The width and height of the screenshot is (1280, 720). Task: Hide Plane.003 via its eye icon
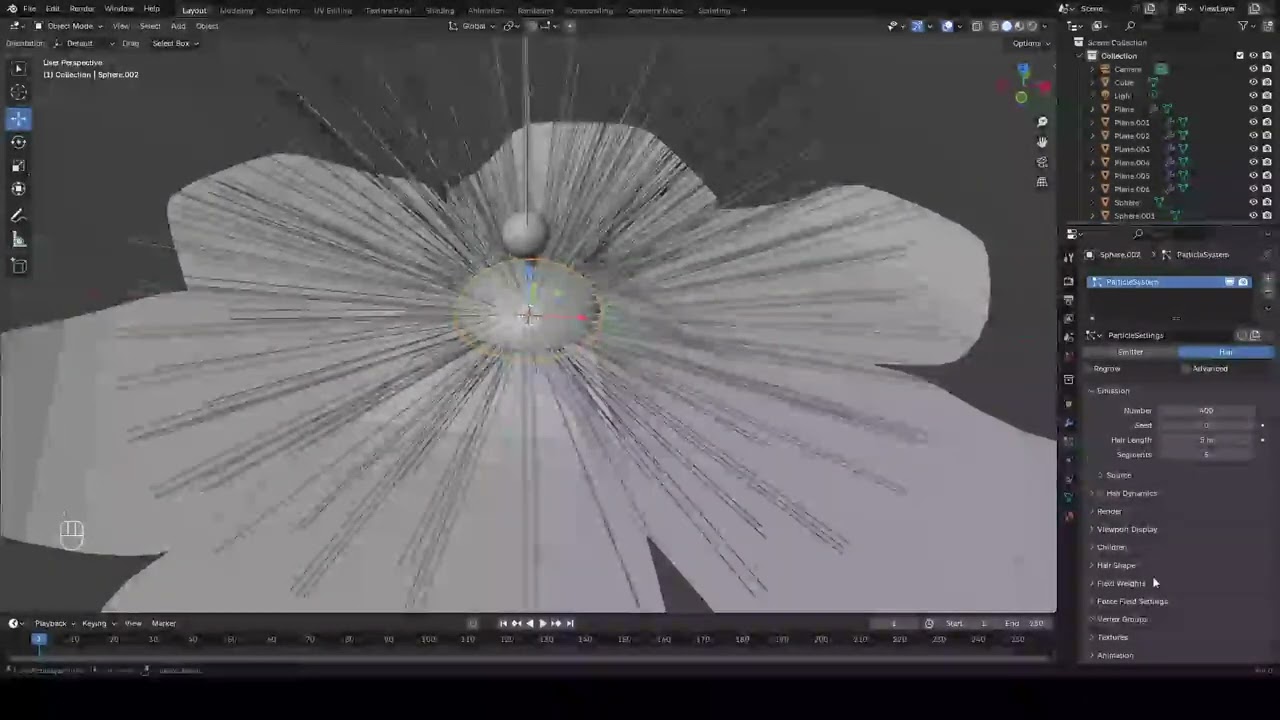[x=1253, y=149]
